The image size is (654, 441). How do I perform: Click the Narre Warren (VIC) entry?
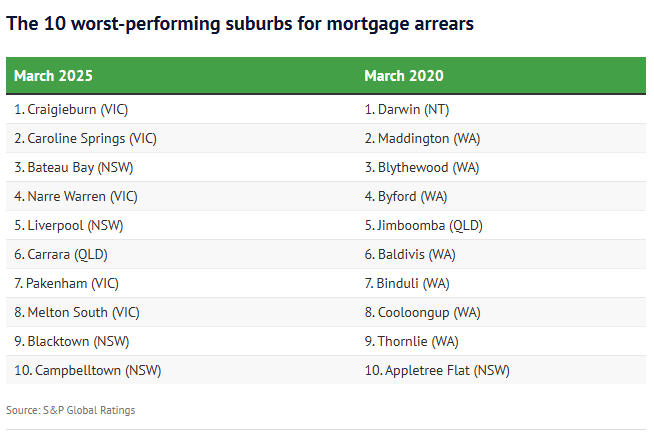(x=76, y=196)
